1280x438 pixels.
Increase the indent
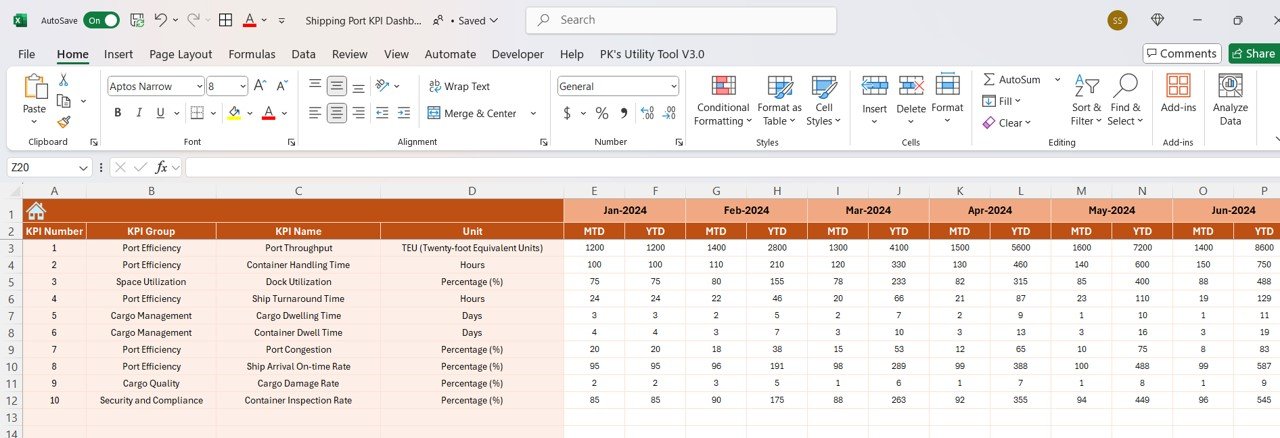coord(404,113)
